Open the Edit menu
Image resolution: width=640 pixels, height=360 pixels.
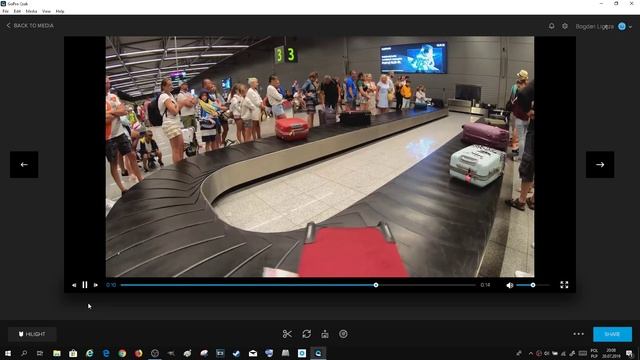click(x=17, y=11)
